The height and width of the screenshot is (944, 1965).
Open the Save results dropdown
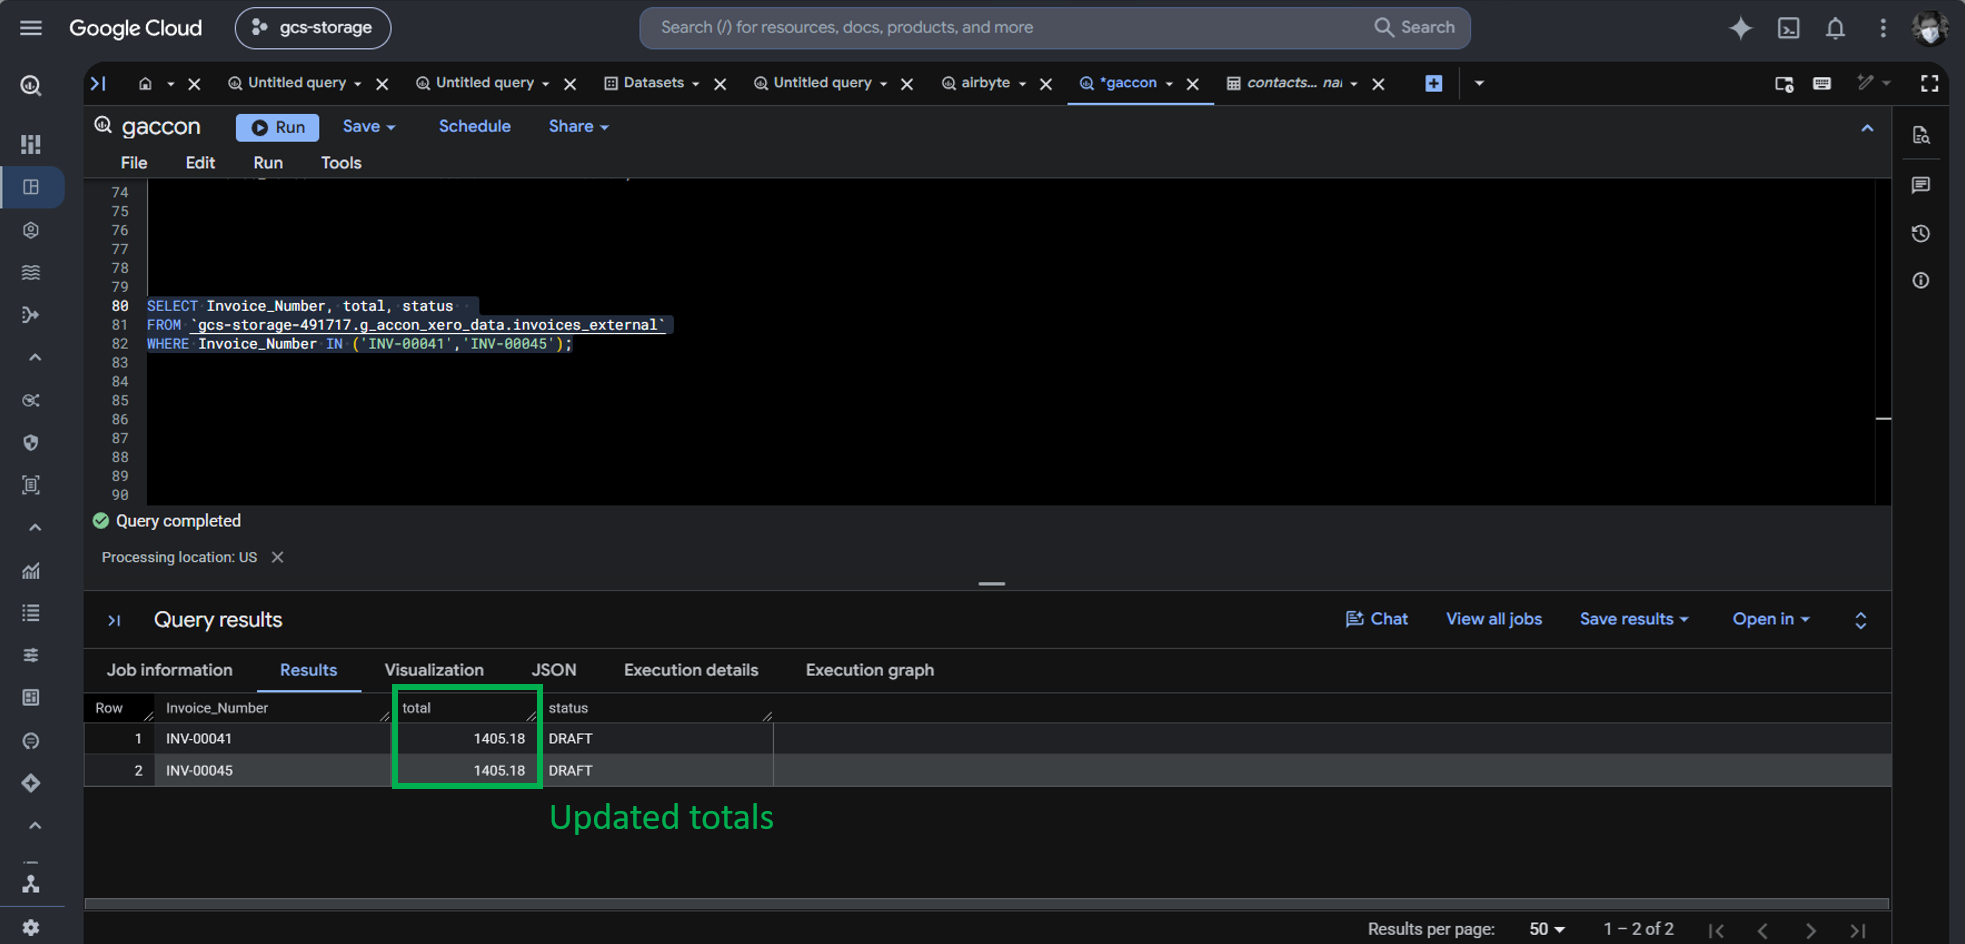[x=1634, y=619]
